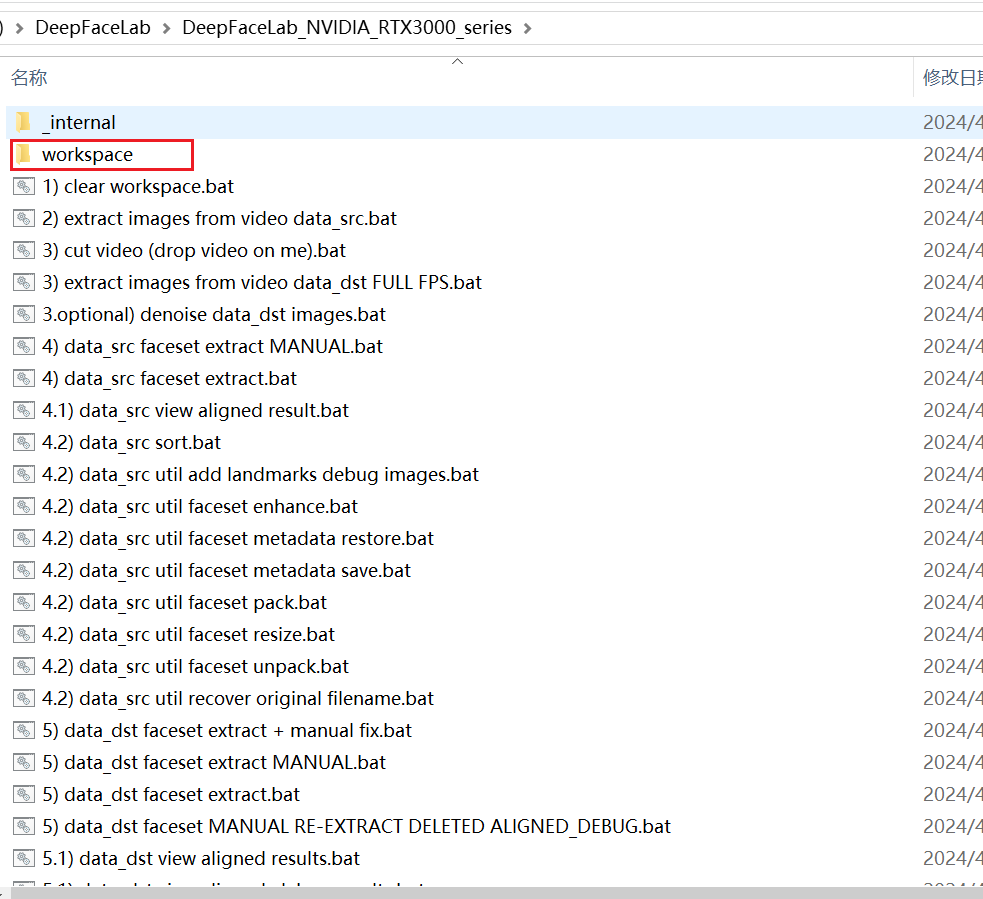983x899 pixels.
Task: Select '4.1) data_src view aligned result.bat'
Action: (x=195, y=410)
